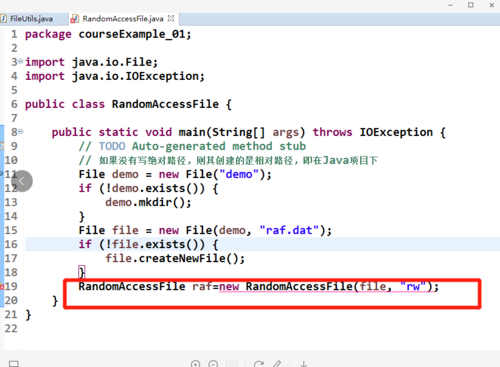Maximize the window with the square button
Screen dimensions: 500x367
point(471,5)
